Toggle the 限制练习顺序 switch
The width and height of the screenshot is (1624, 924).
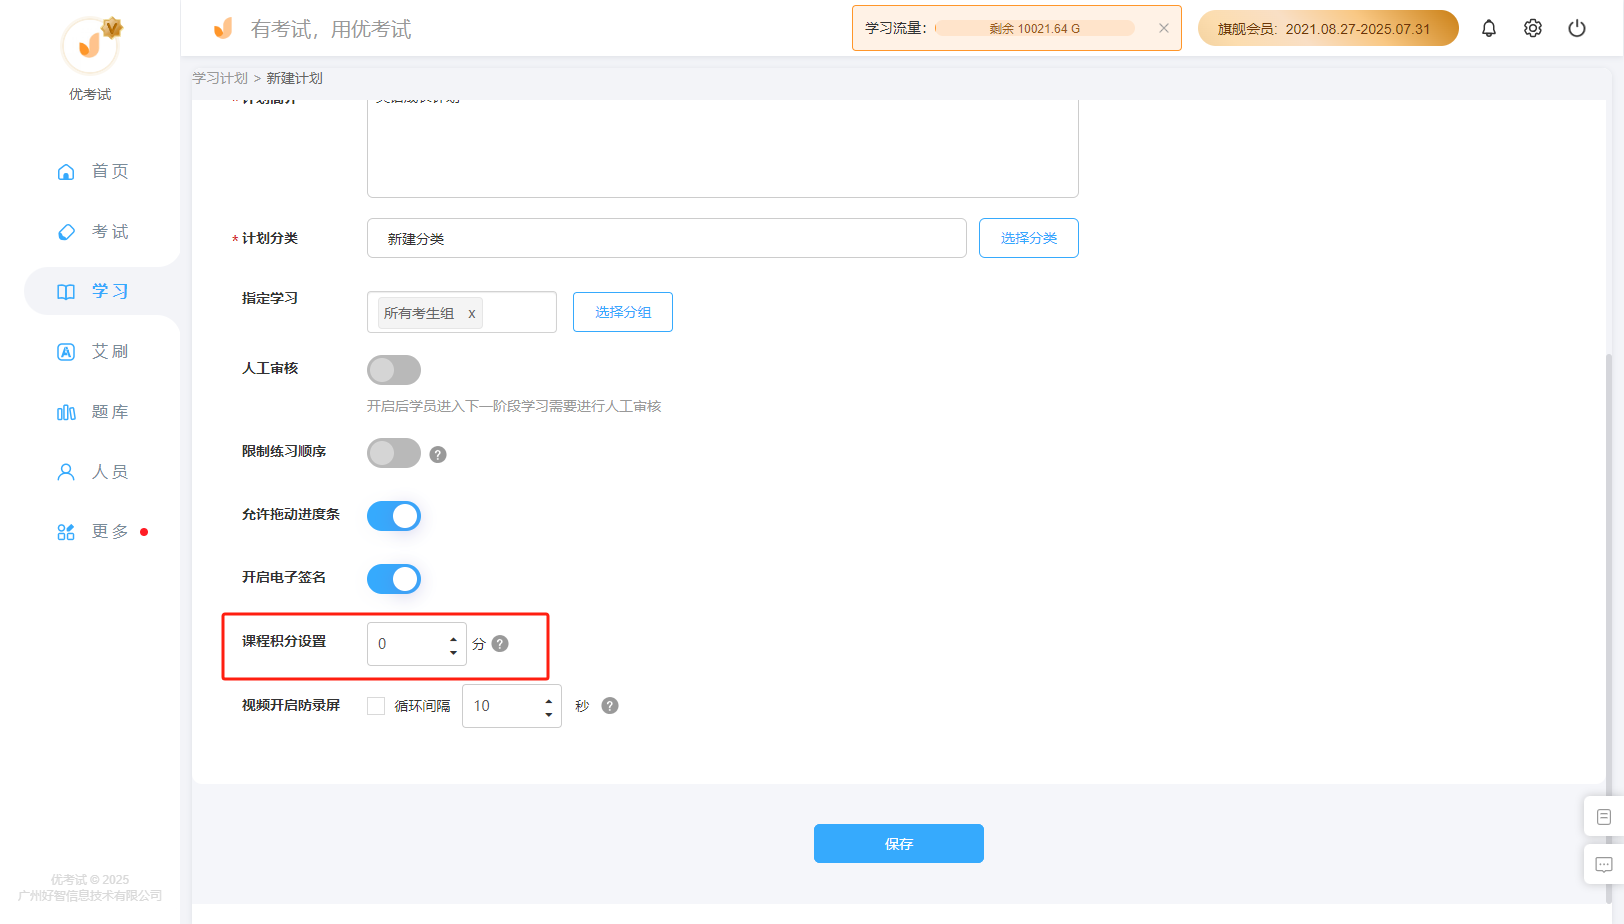(x=394, y=453)
